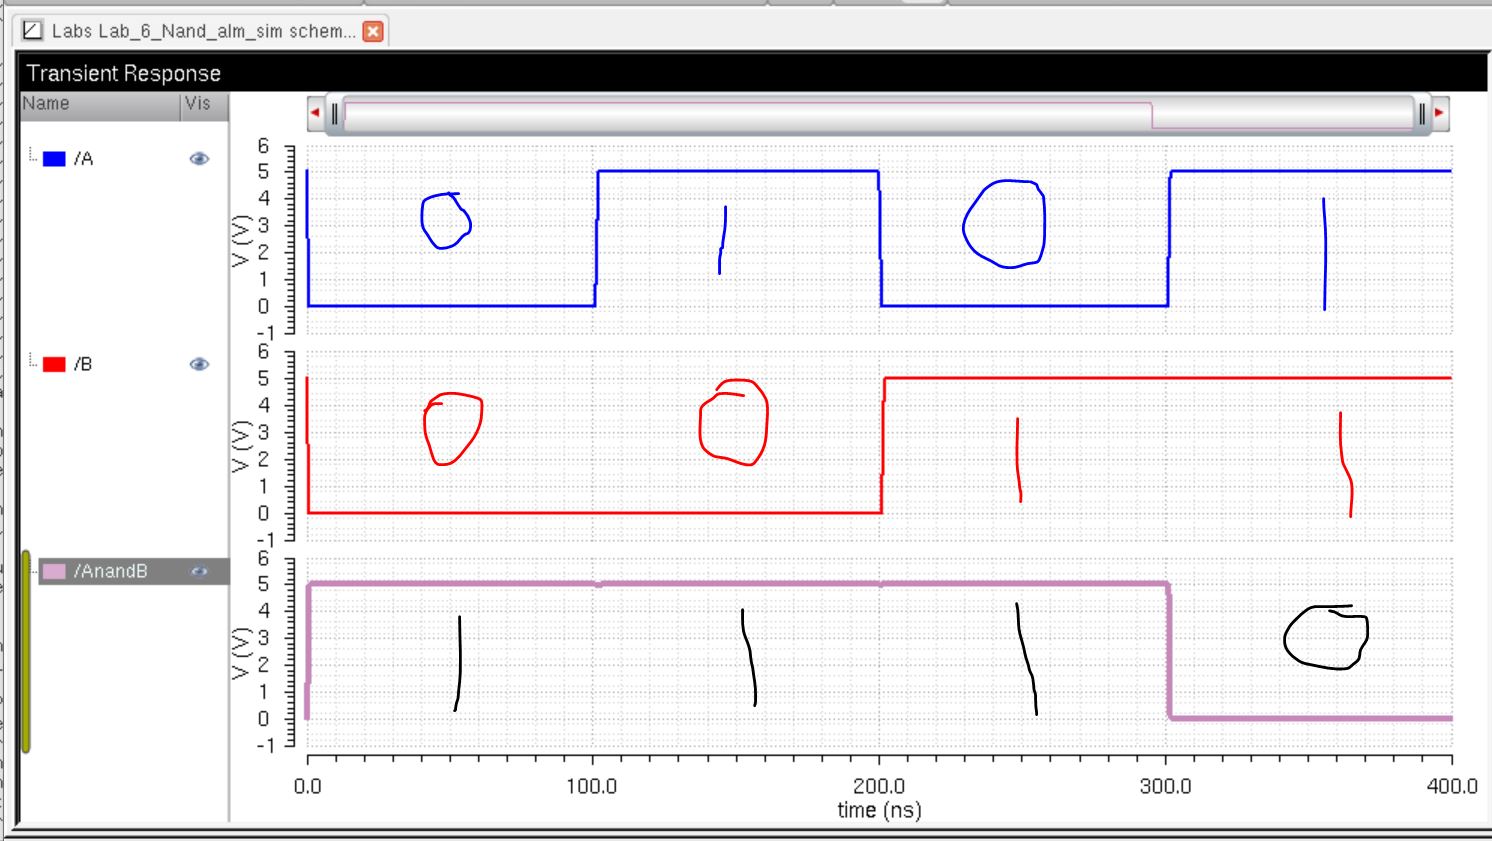This screenshot has height=841, width=1492.
Task: Select the Labs Lab_6_Nand_alm_sim tab
Action: (203, 31)
